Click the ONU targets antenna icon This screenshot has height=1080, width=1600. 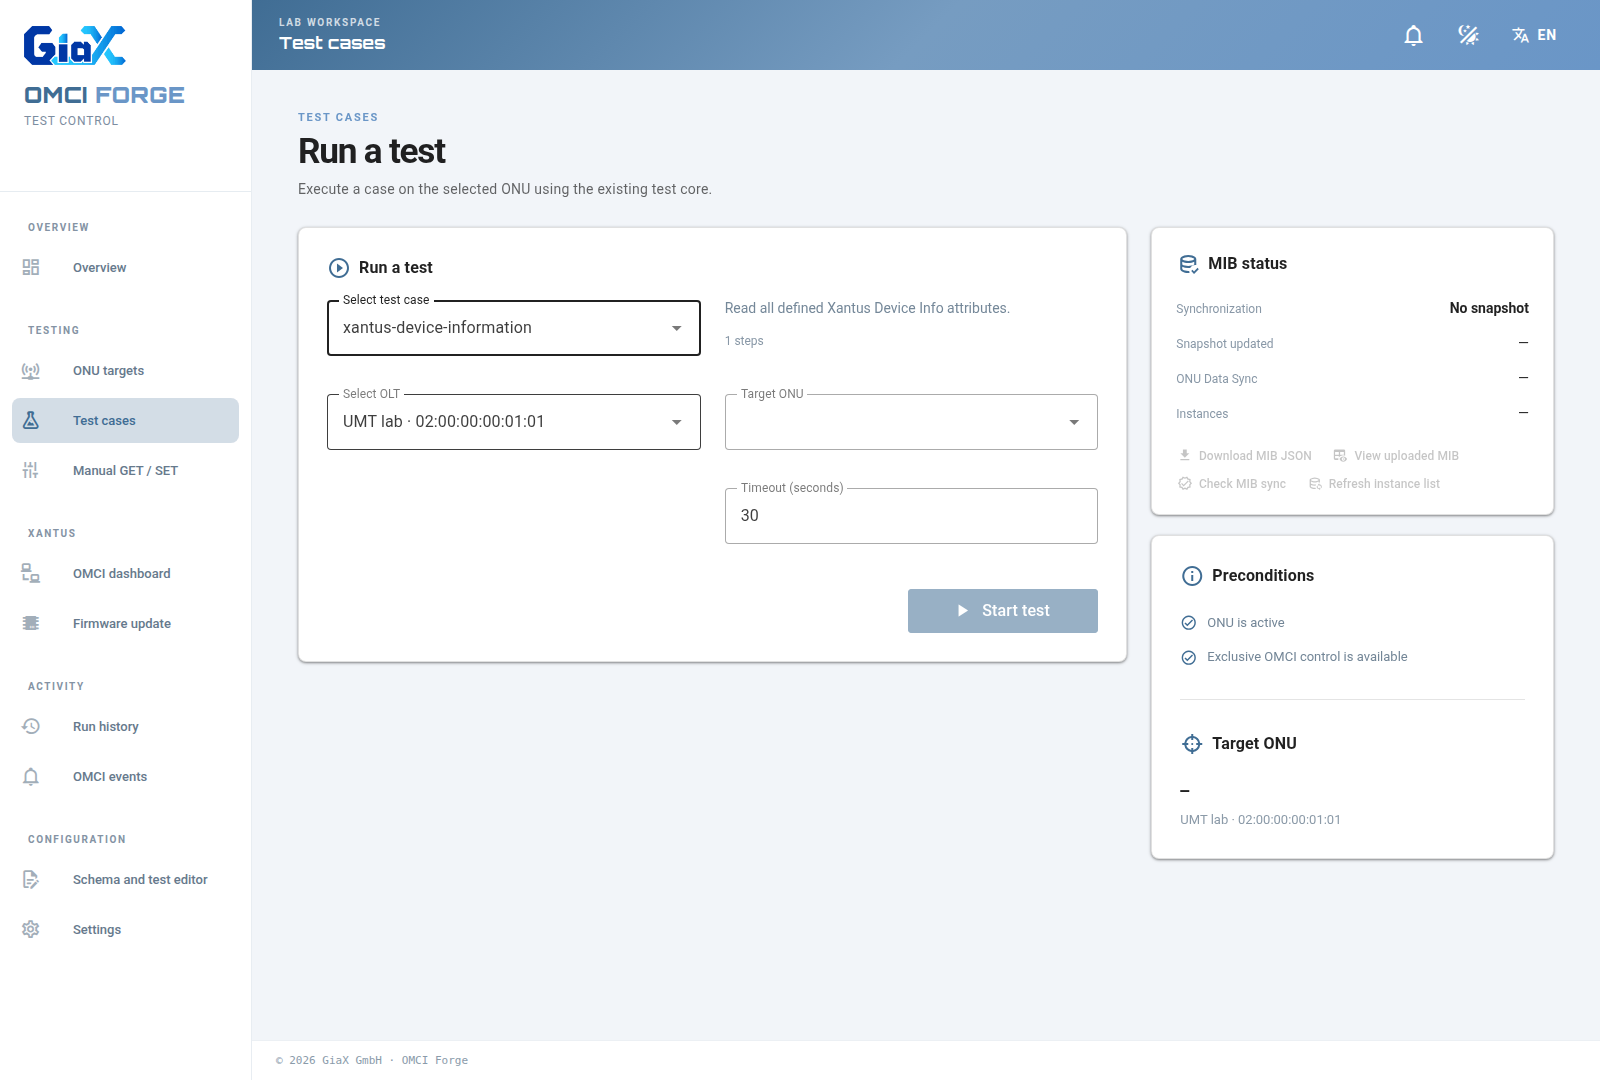click(31, 370)
